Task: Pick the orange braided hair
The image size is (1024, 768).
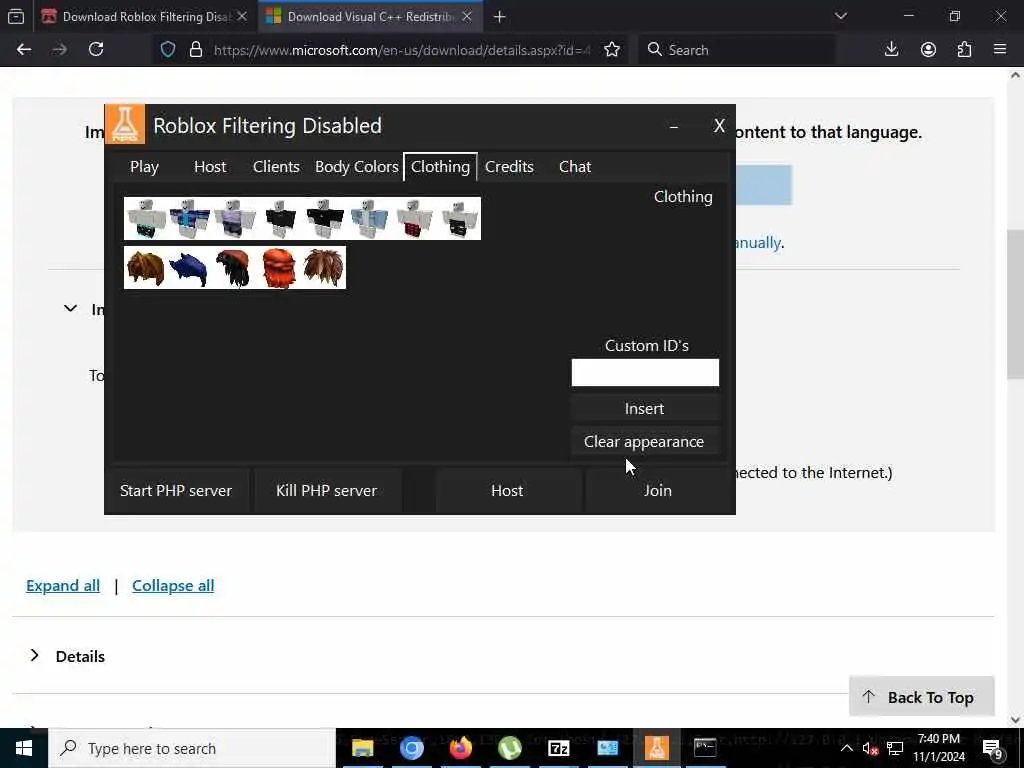Action: tap(279, 268)
